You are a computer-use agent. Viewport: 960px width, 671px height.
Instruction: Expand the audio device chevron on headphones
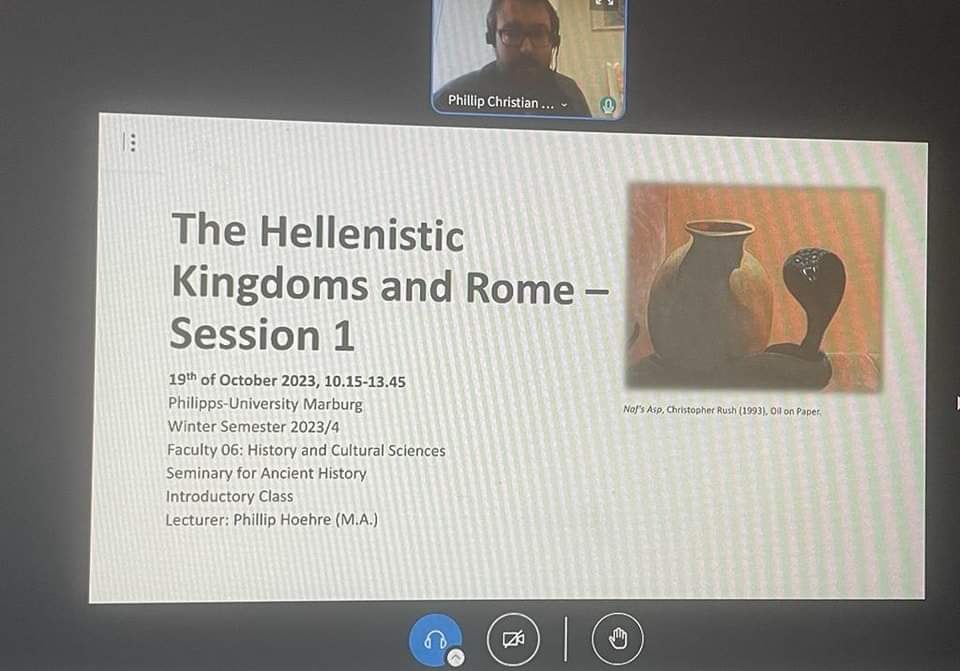(x=455, y=657)
